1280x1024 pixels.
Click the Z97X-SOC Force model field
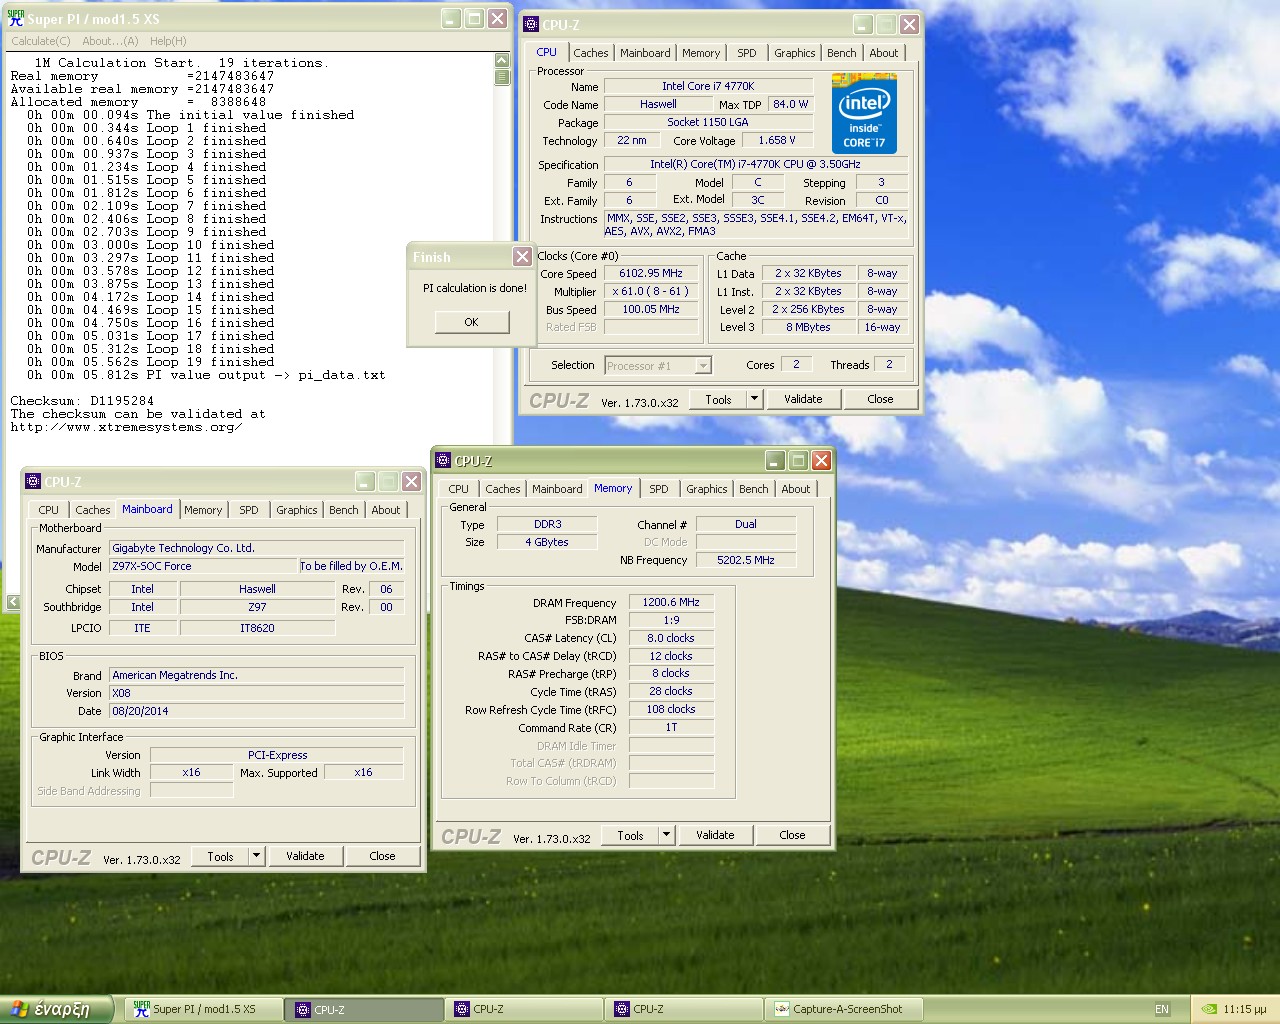click(203, 566)
